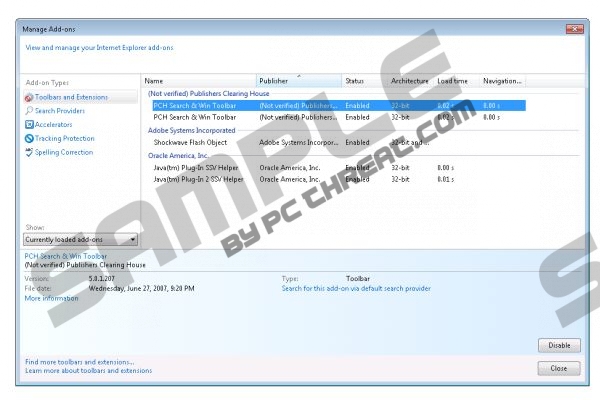The height and width of the screenshot is (400, 600).
Task: Open the More information link
Action: pos(51,298)
